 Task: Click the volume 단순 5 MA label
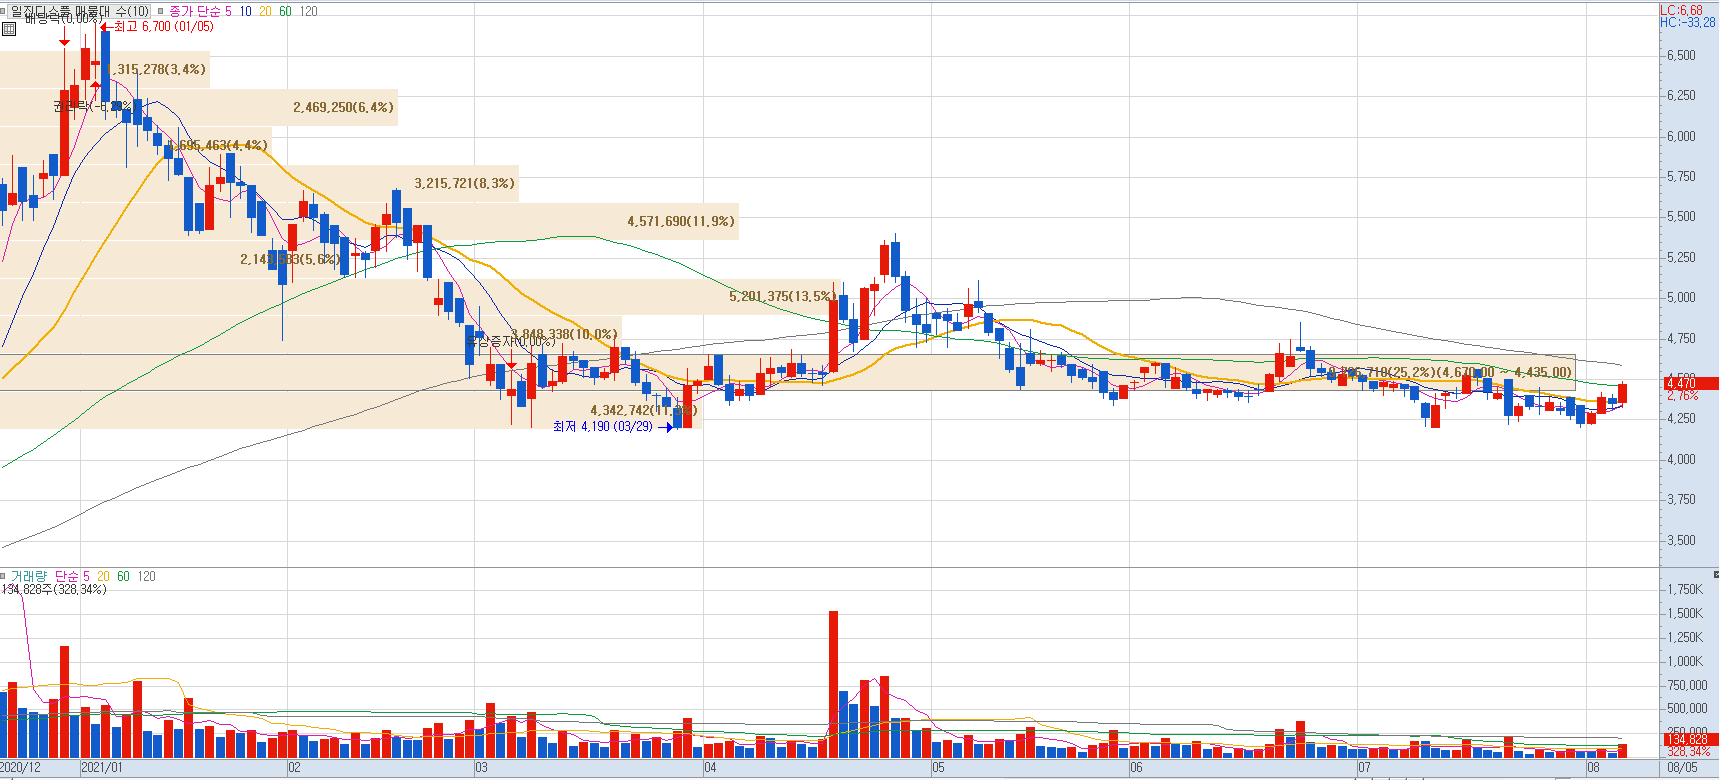click(x=72, y=576)
